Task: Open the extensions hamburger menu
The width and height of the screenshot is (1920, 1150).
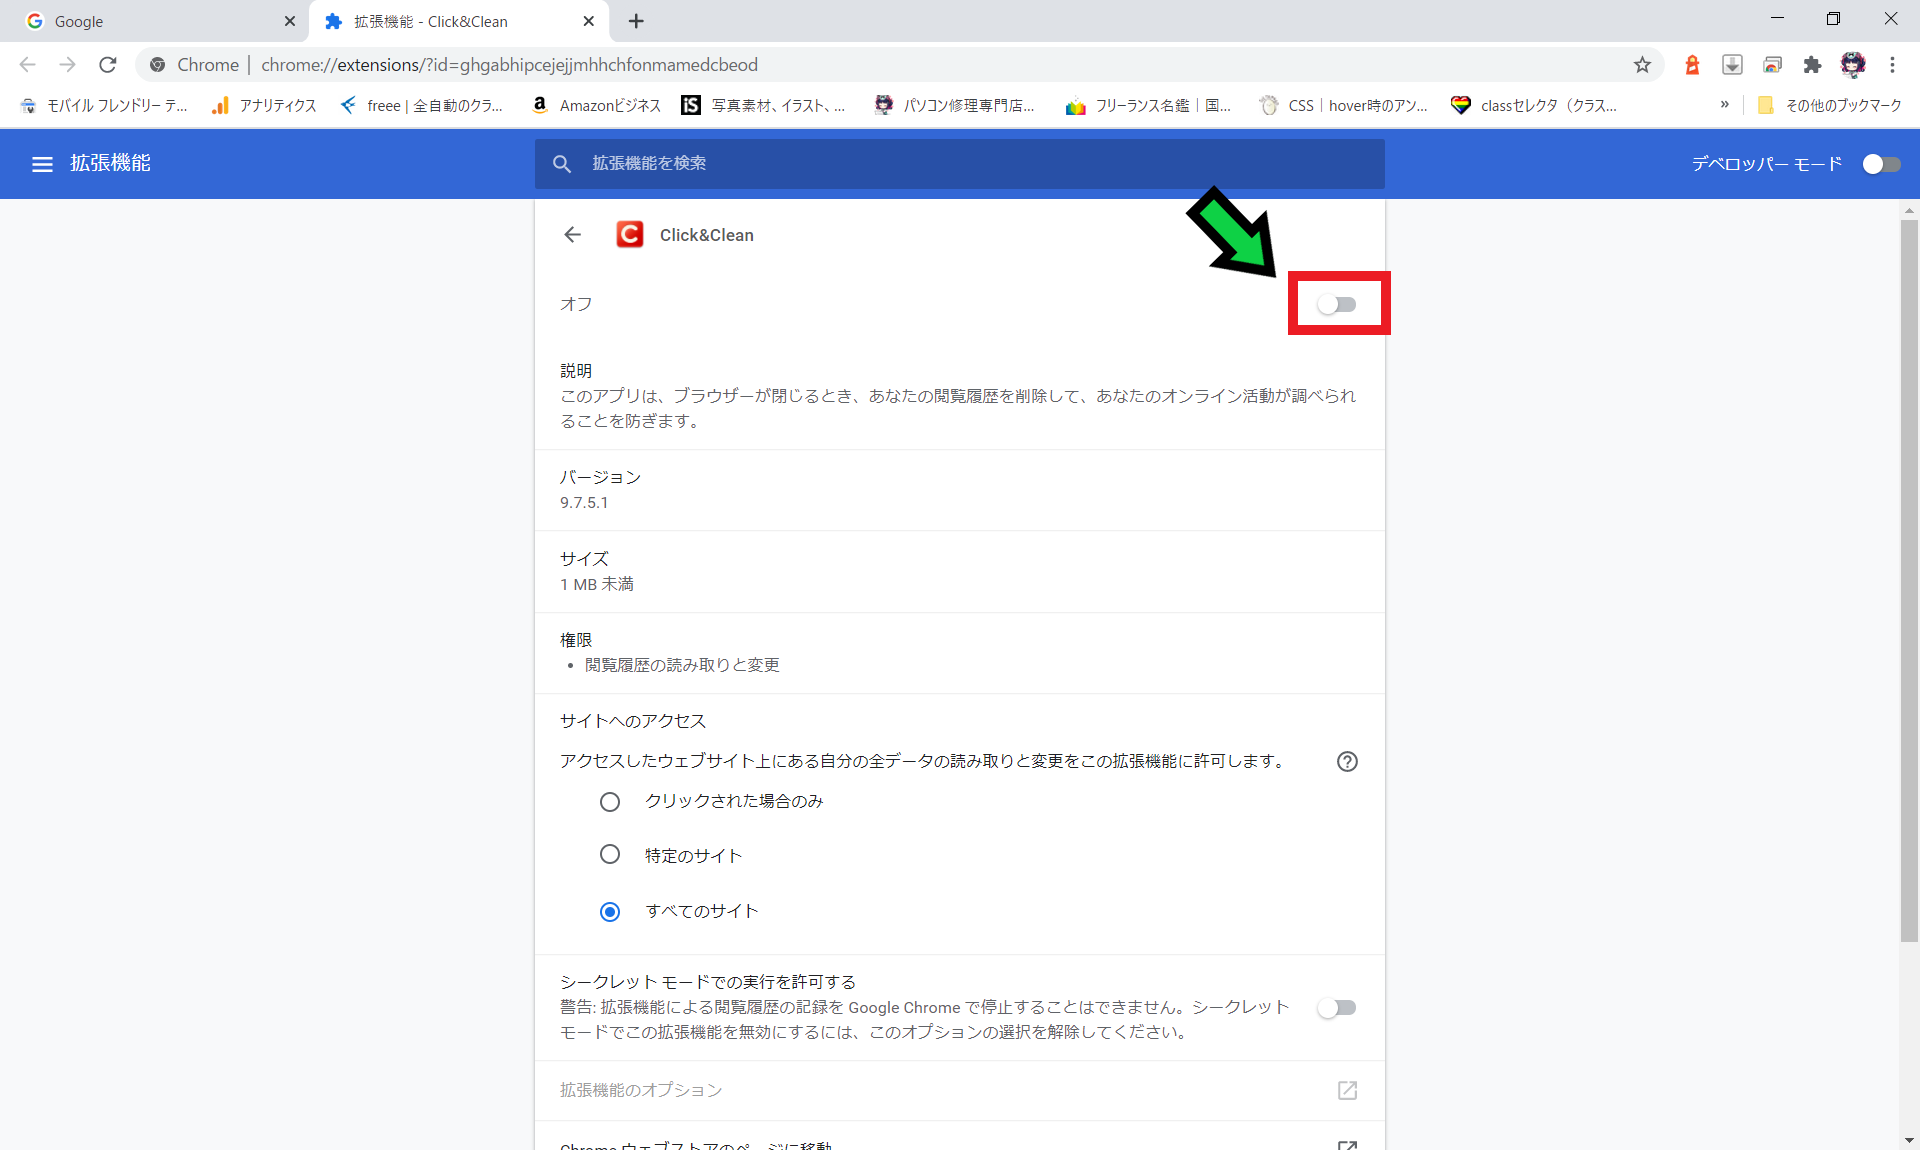Action: point(42,164)
